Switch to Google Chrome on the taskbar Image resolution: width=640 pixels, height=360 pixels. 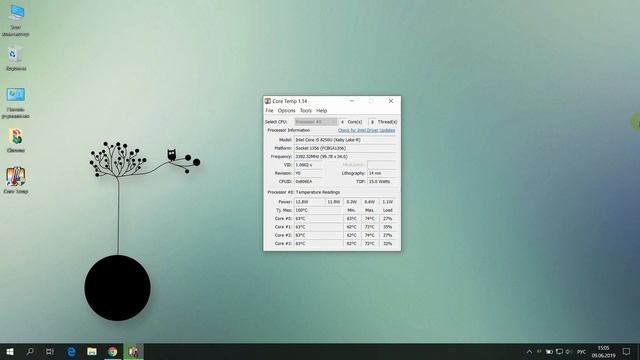[x=113, y=351]
